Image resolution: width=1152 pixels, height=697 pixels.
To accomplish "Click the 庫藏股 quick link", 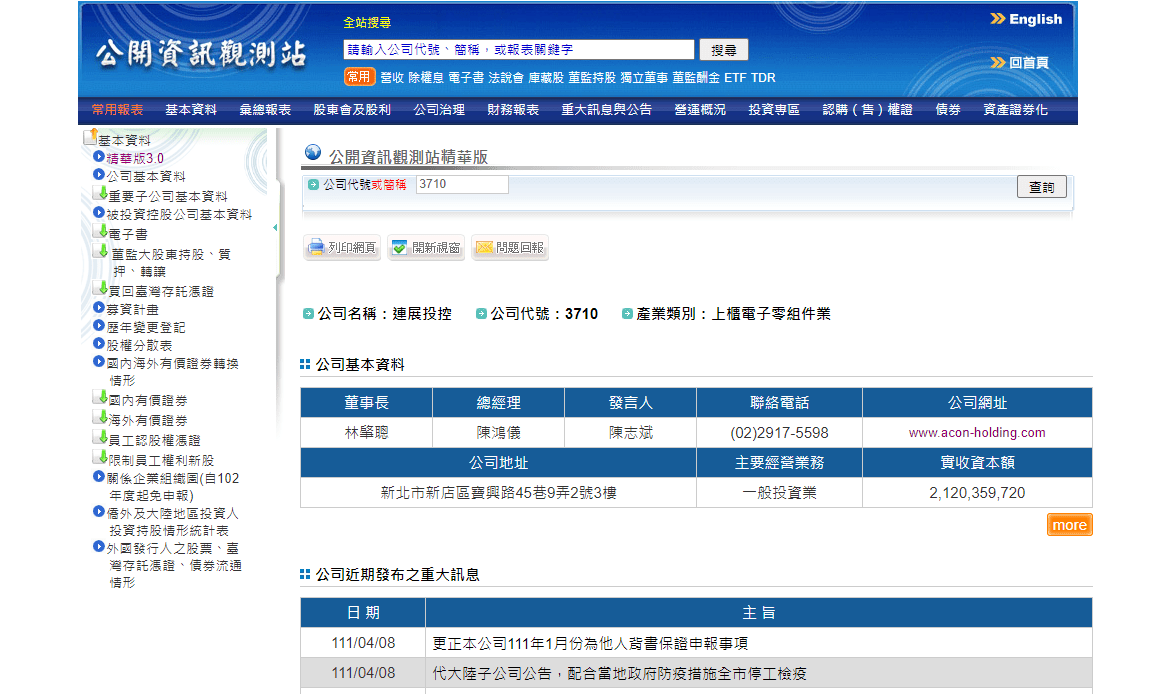I will click(x=546, y=78).
